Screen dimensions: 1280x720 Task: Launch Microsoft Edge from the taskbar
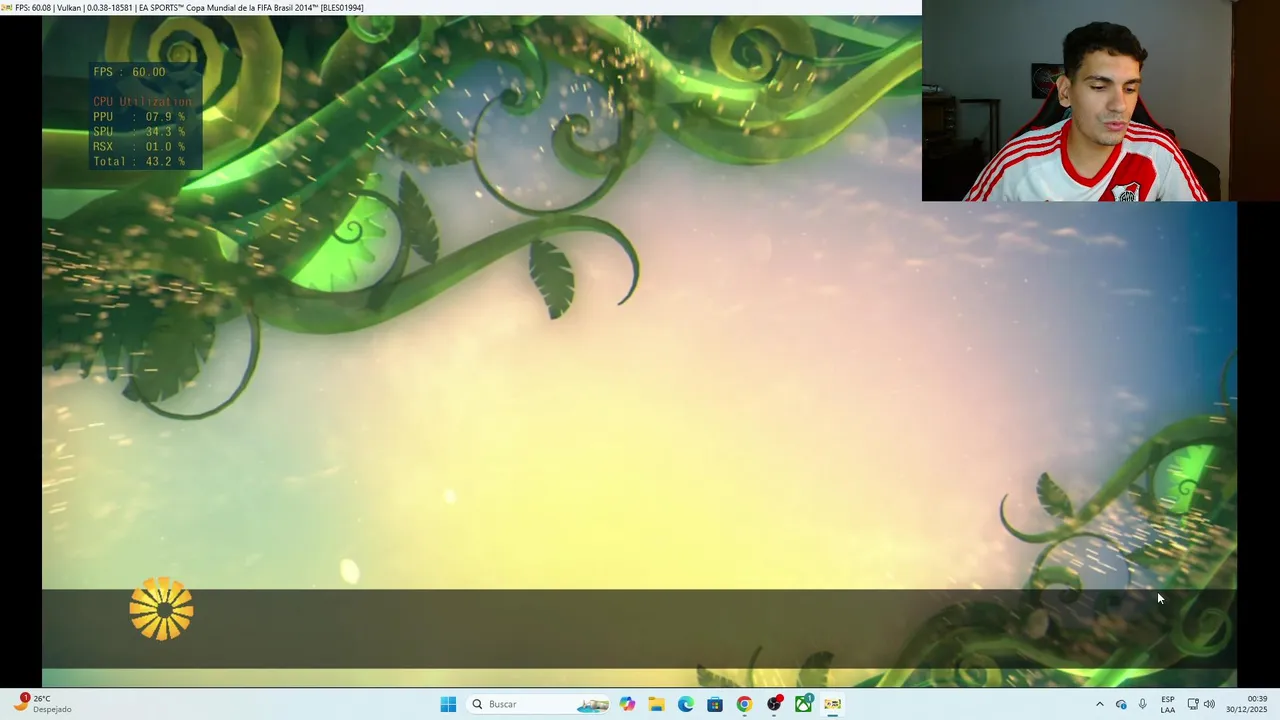[x=685, y=704]
